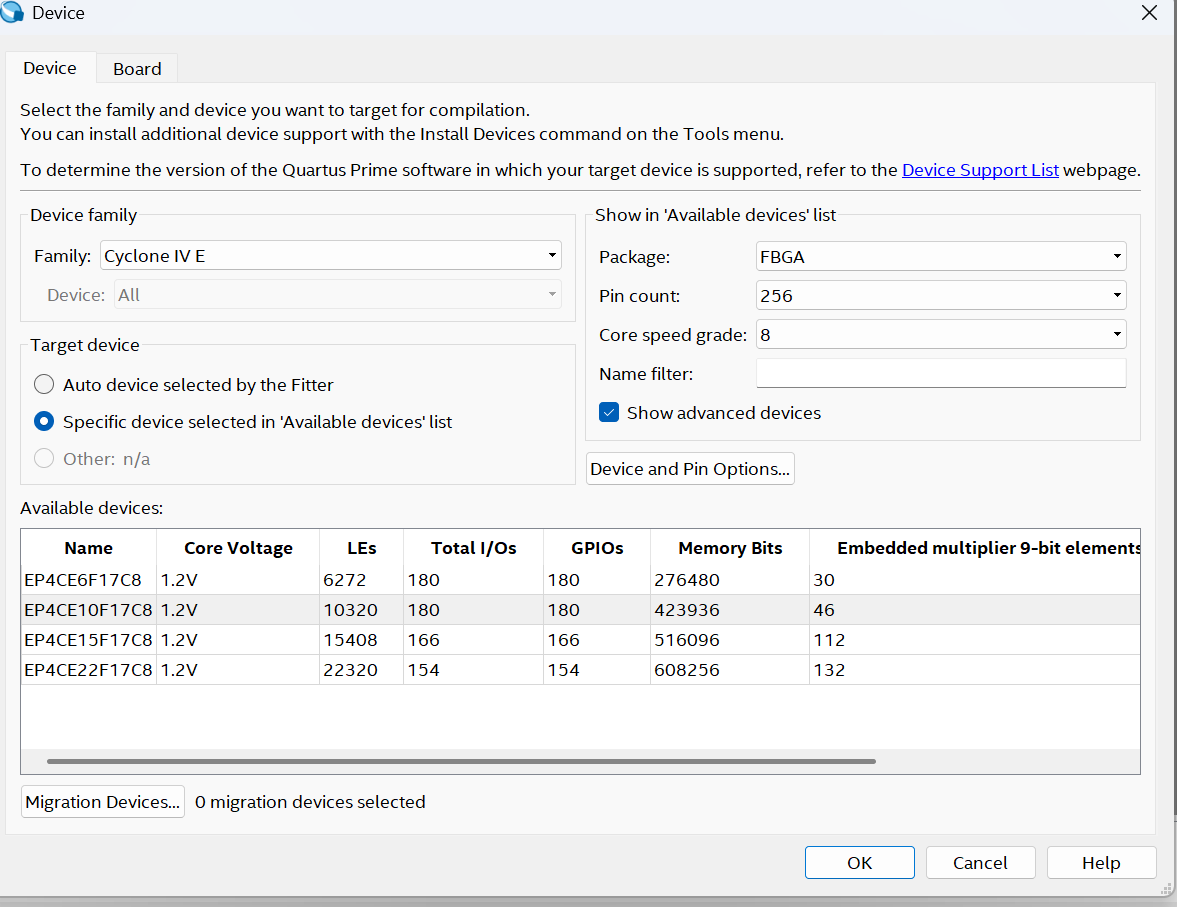Sort by the Memory Bits column header
The width and height of the screenshot is (1177, 907).
730,548
